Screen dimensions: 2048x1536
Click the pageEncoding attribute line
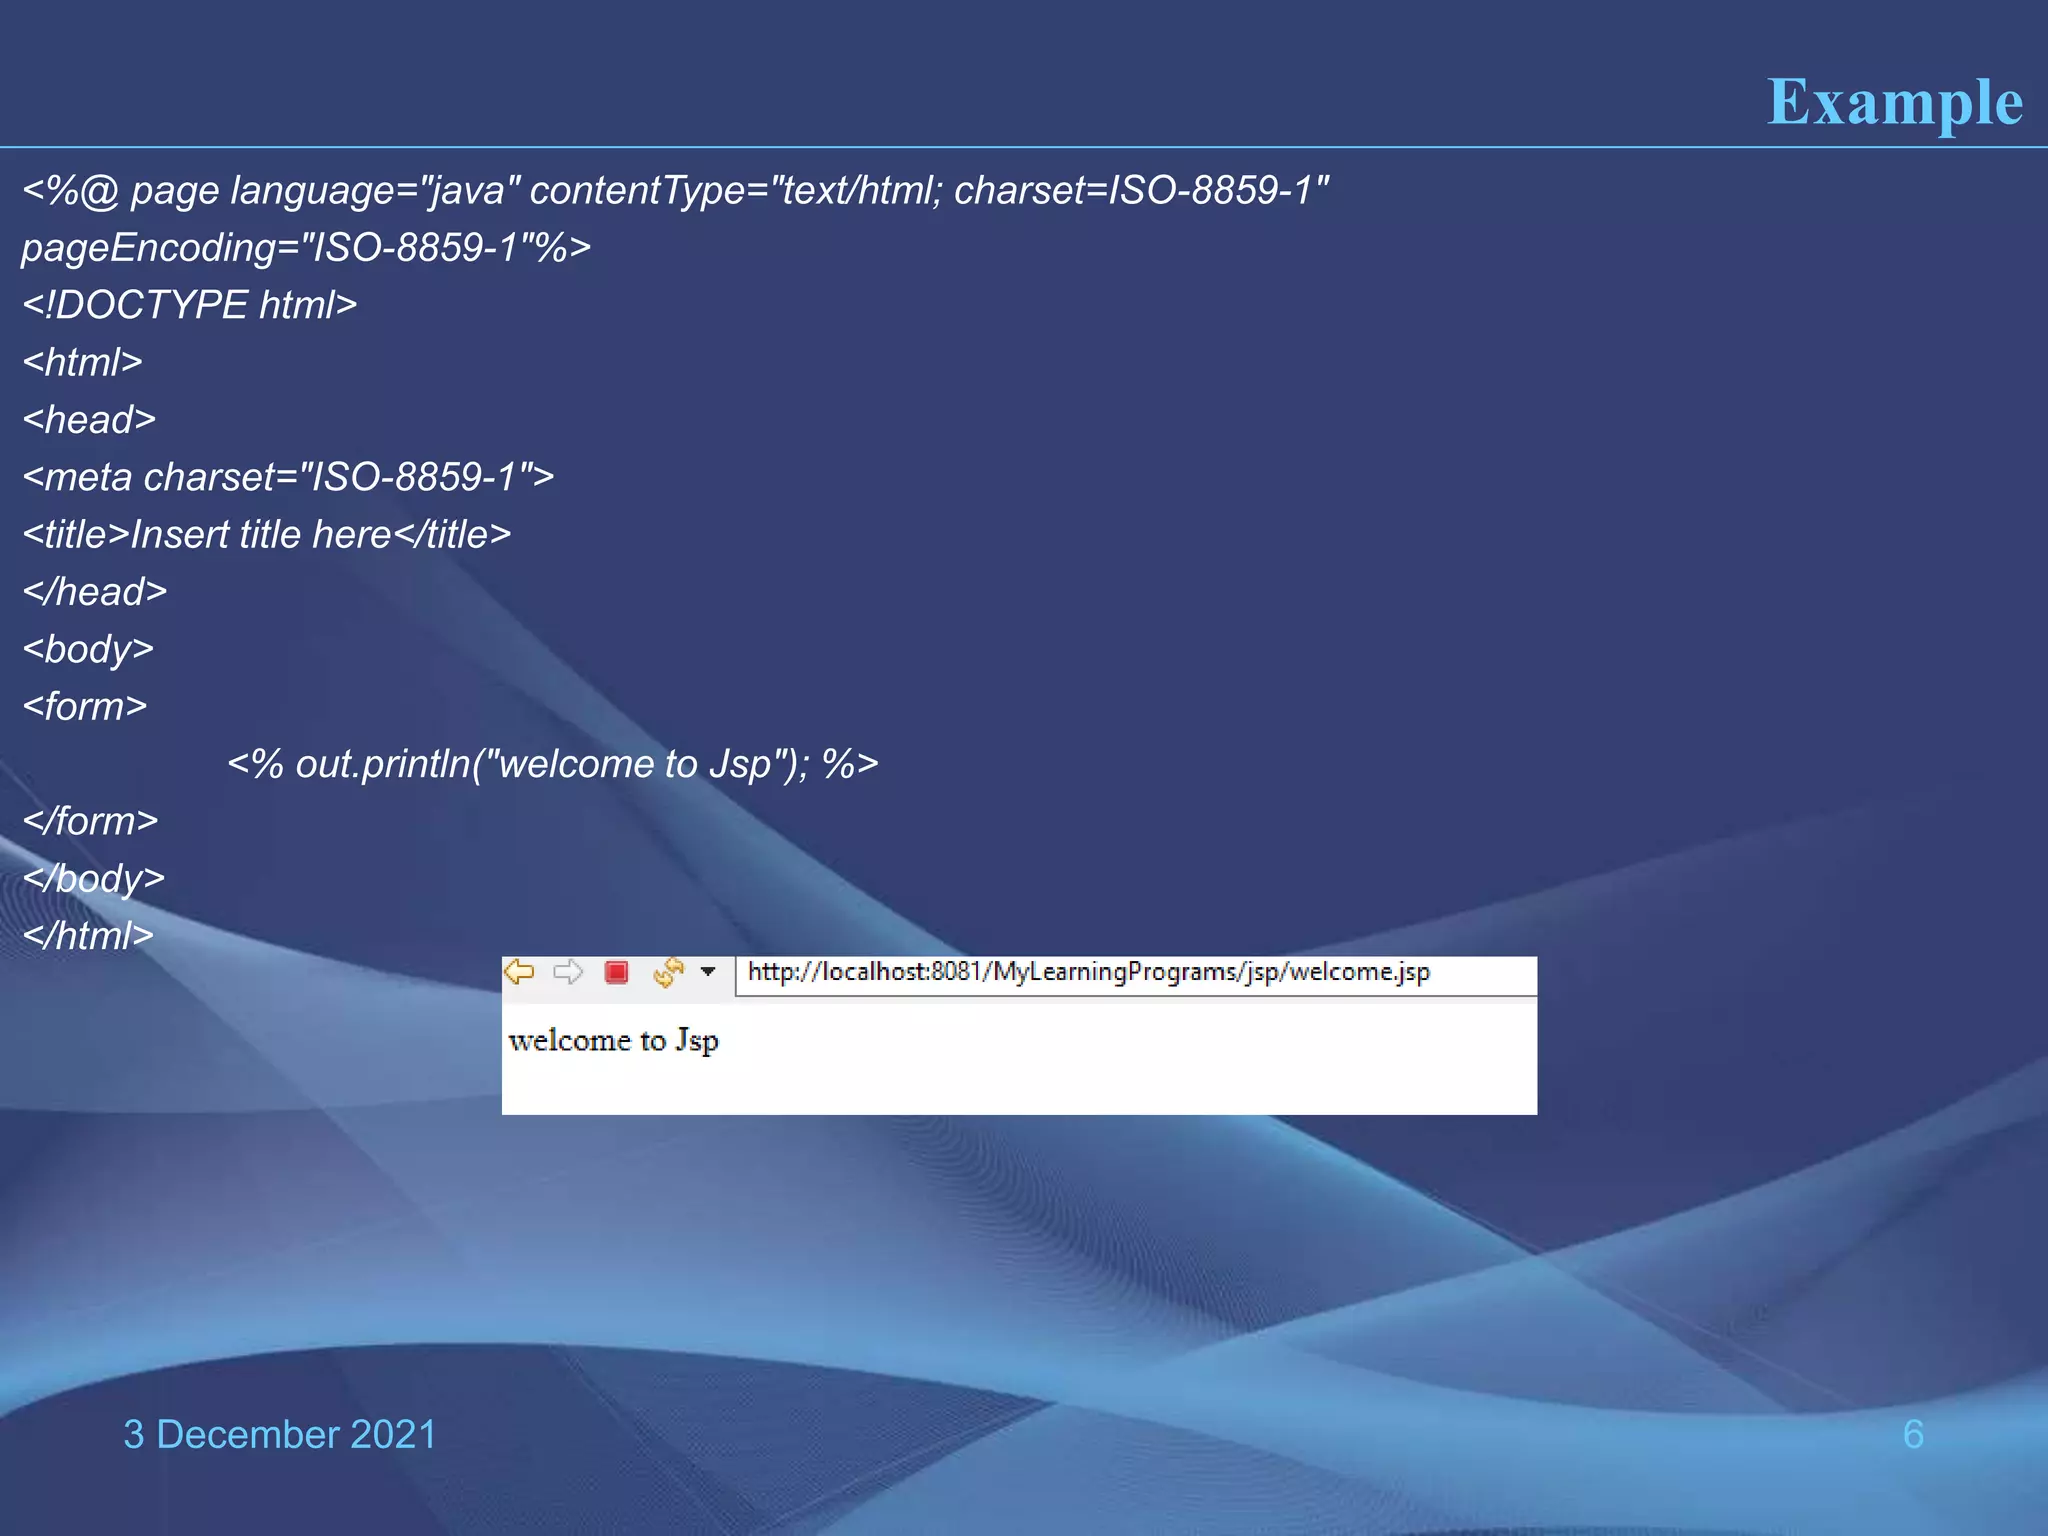coord(306,247)
